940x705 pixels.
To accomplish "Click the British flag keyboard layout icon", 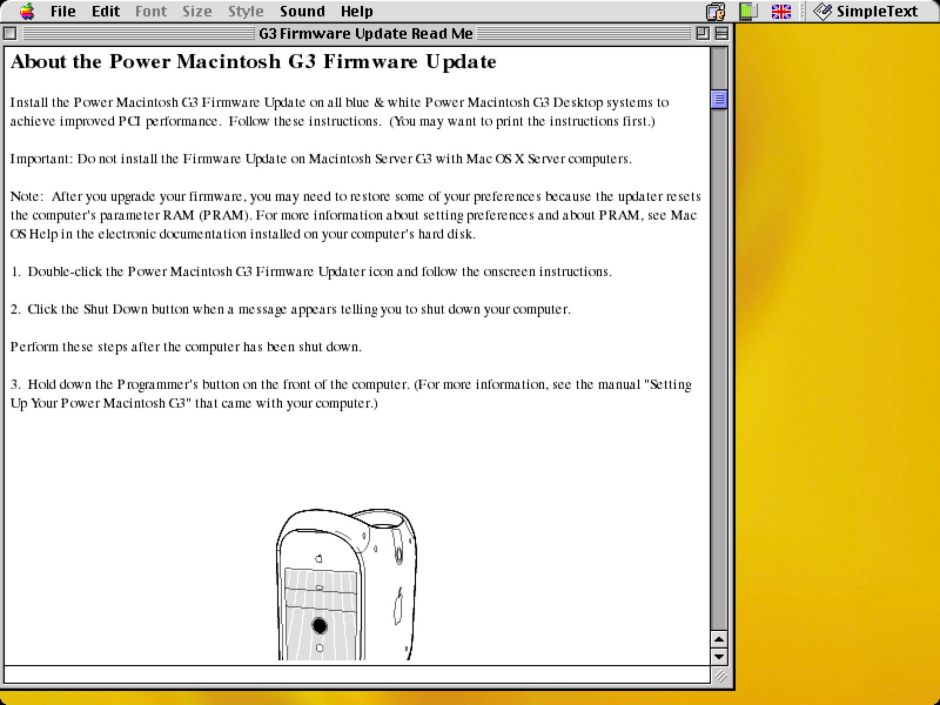I will (781, 11).
